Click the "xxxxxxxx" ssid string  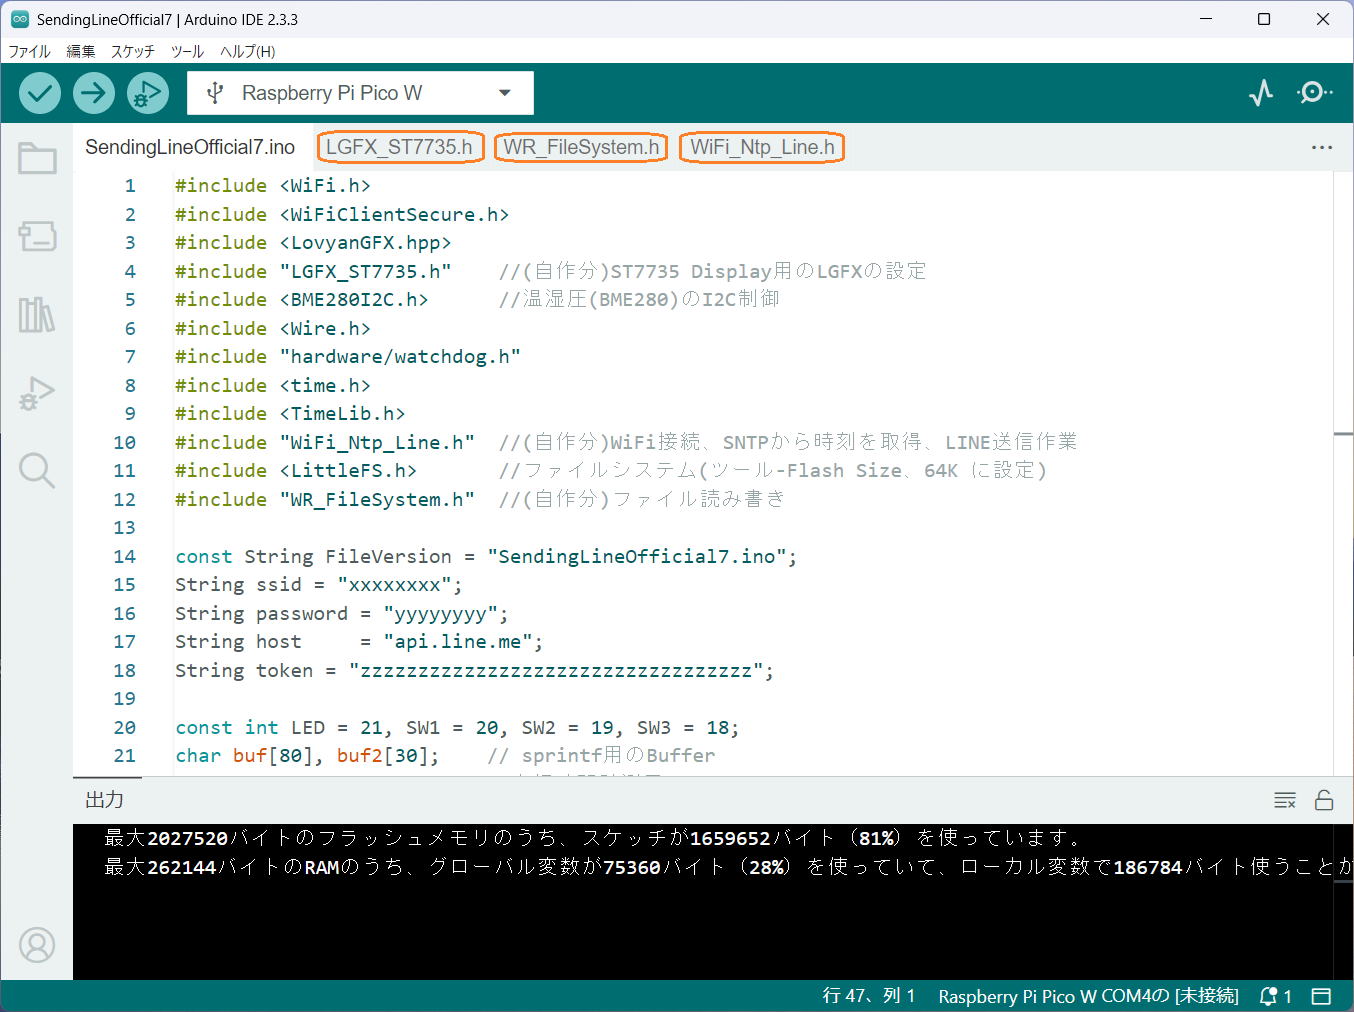pos(394,585)
